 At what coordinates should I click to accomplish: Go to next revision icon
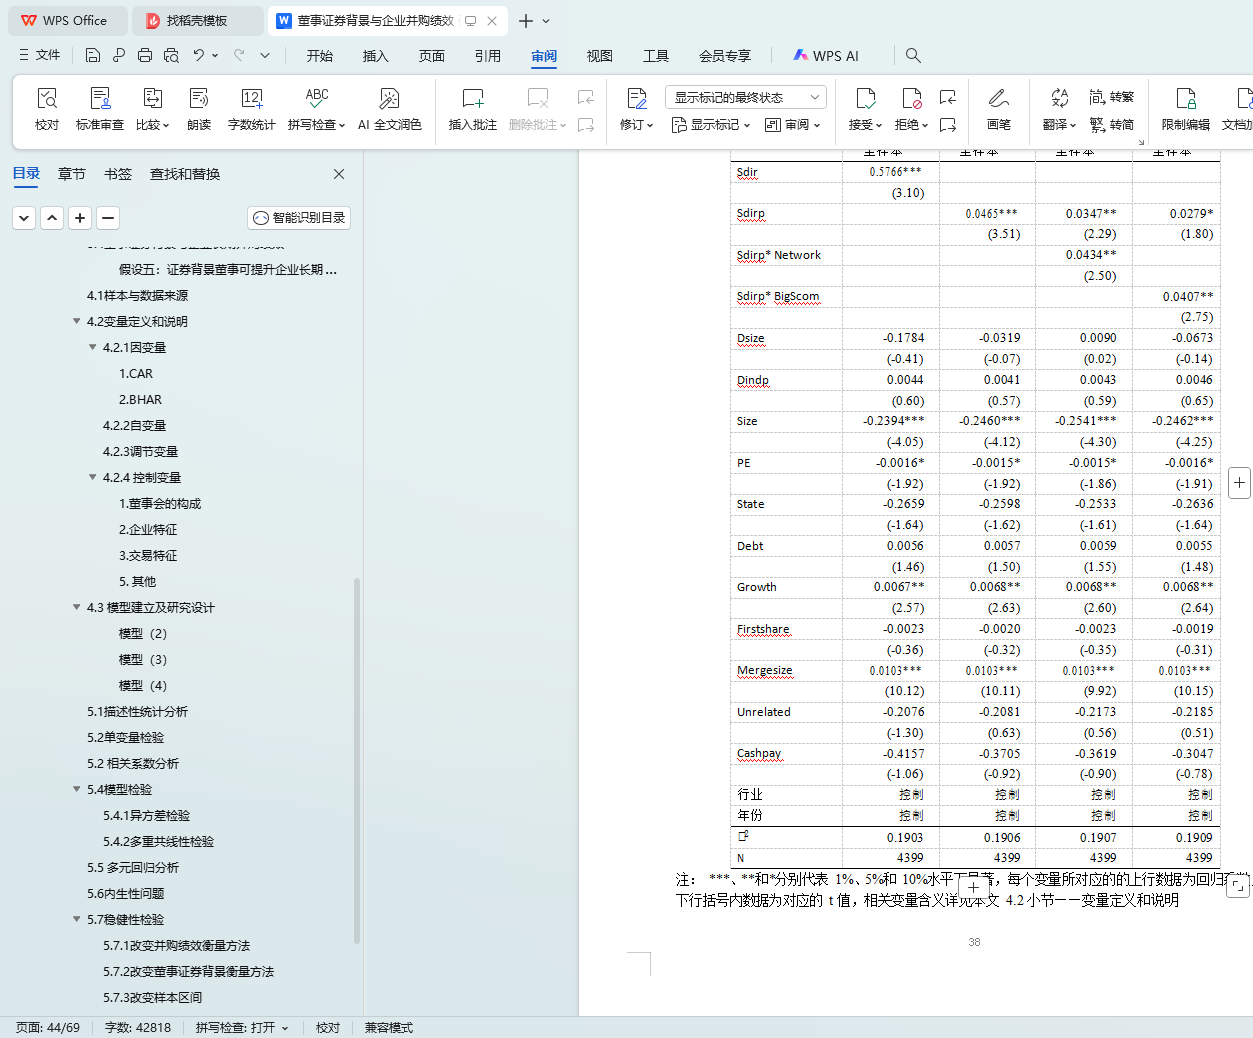coord(948,125)
